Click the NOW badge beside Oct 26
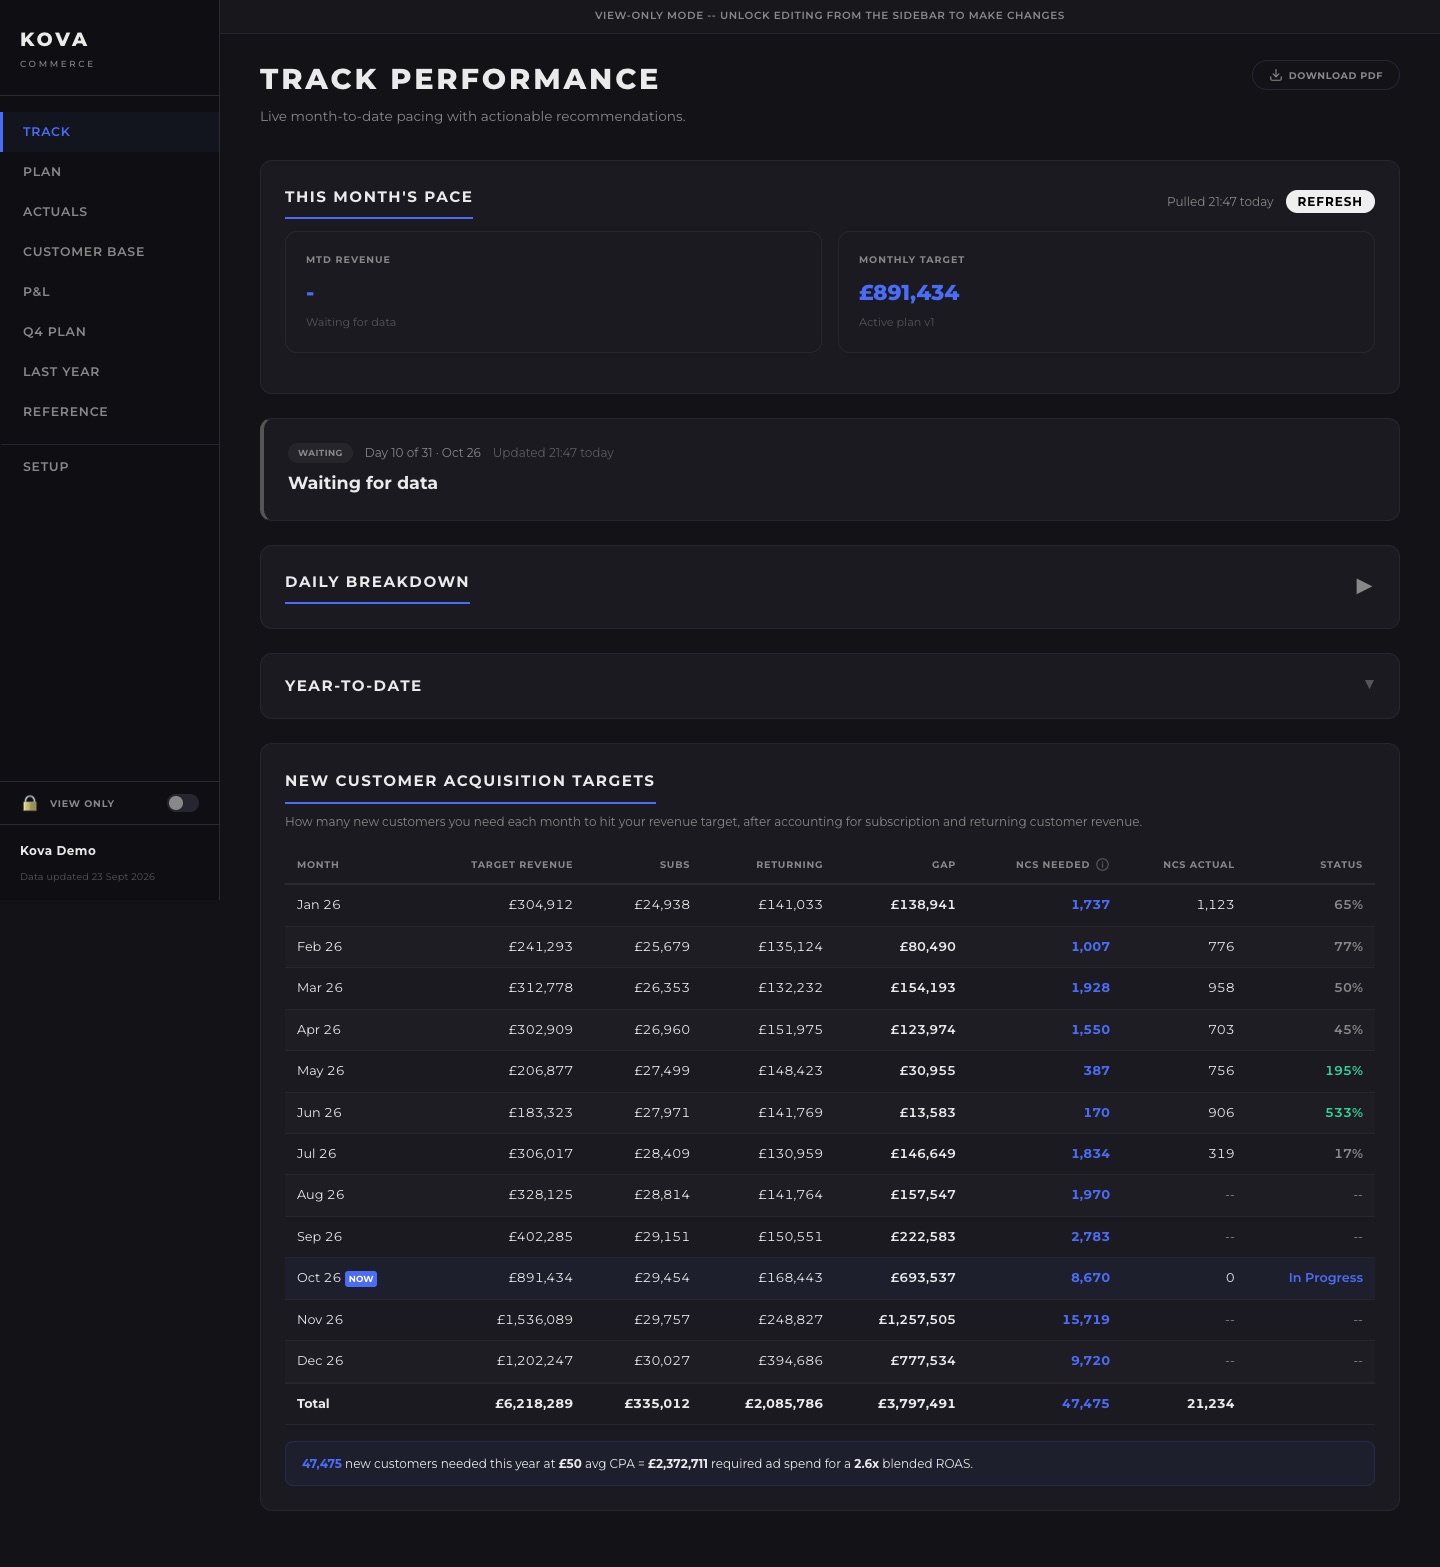 [x=361, y=1279]
